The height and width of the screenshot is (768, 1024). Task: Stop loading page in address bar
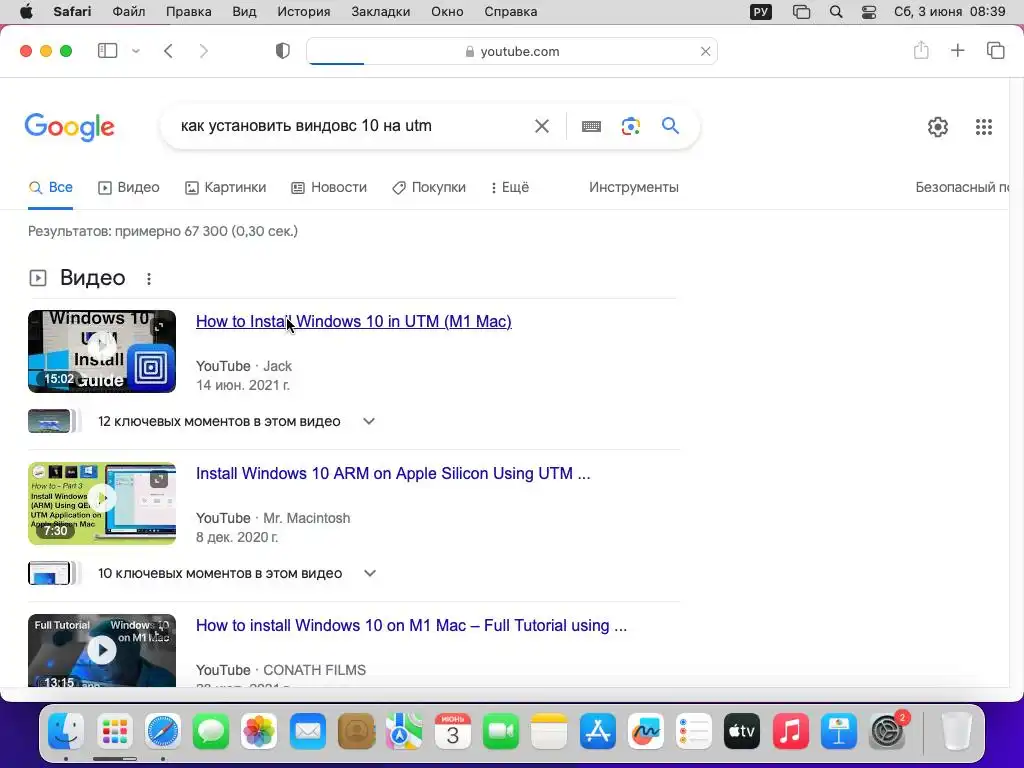705,51
